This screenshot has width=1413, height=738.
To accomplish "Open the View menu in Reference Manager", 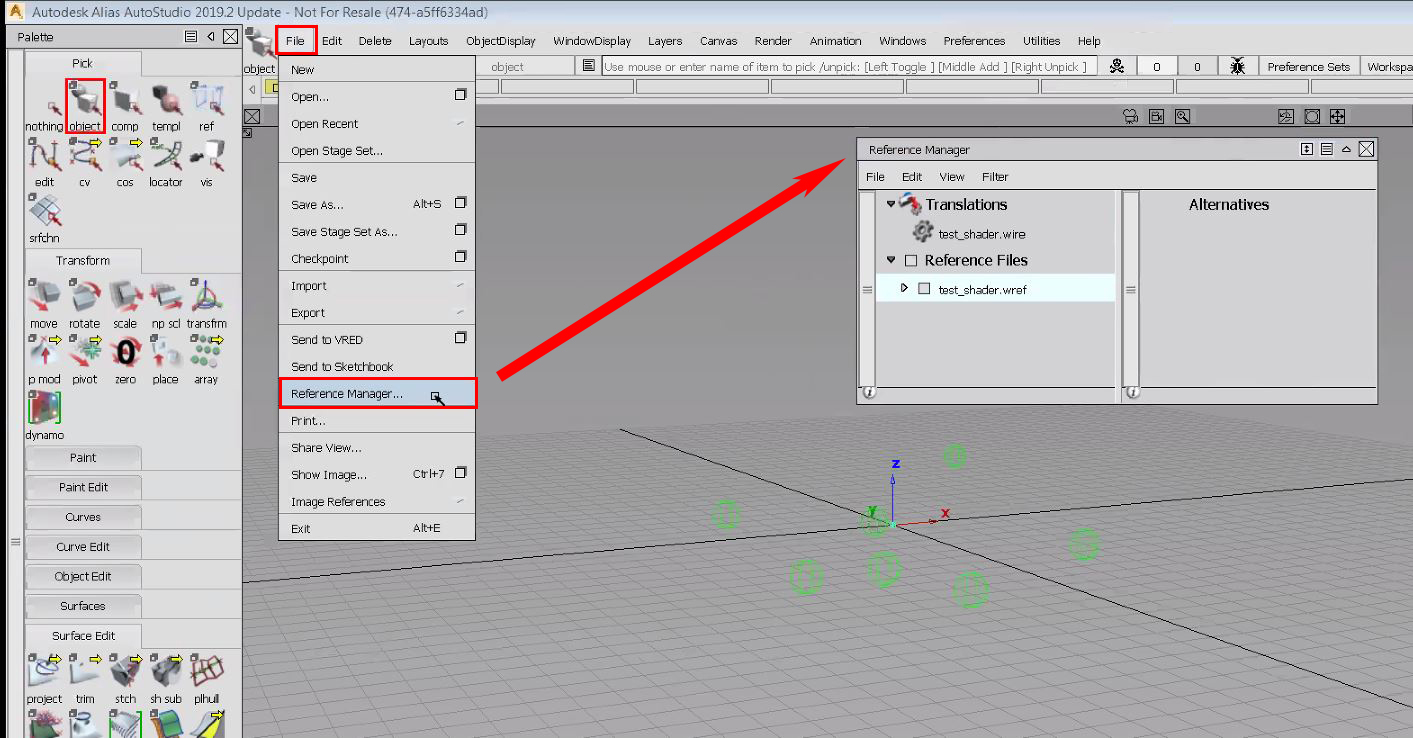I will (x=952, y=177).
